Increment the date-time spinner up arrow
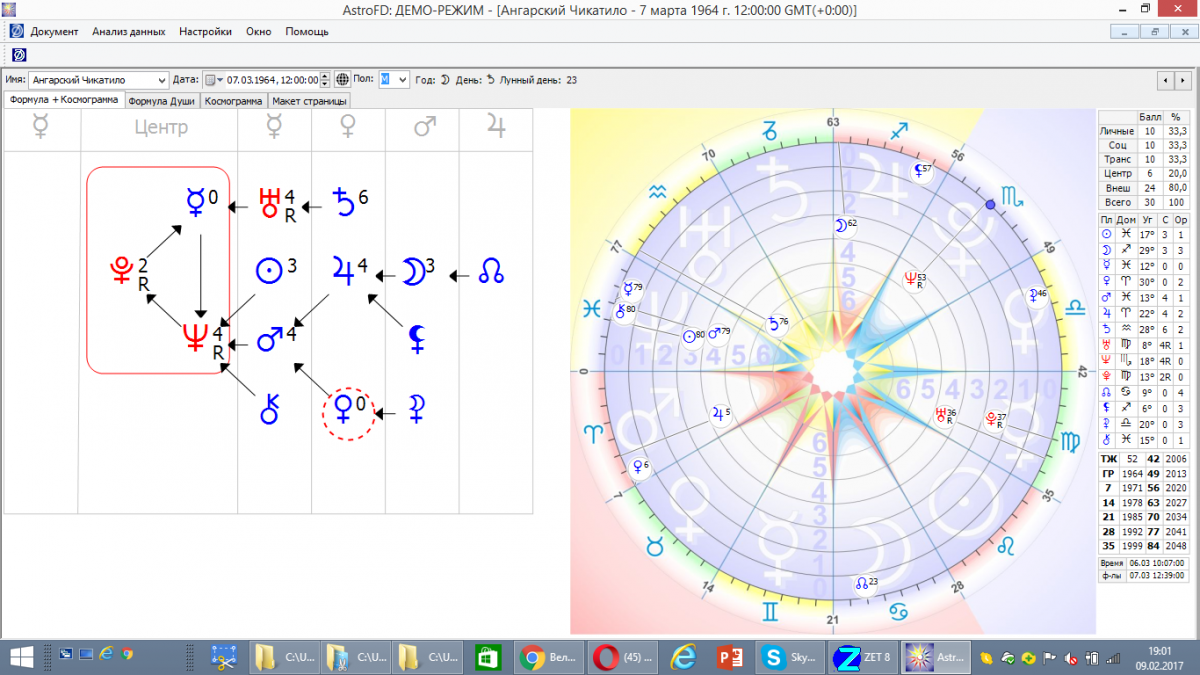This screenshot has height=675, width=1200. tap(325, 76)
